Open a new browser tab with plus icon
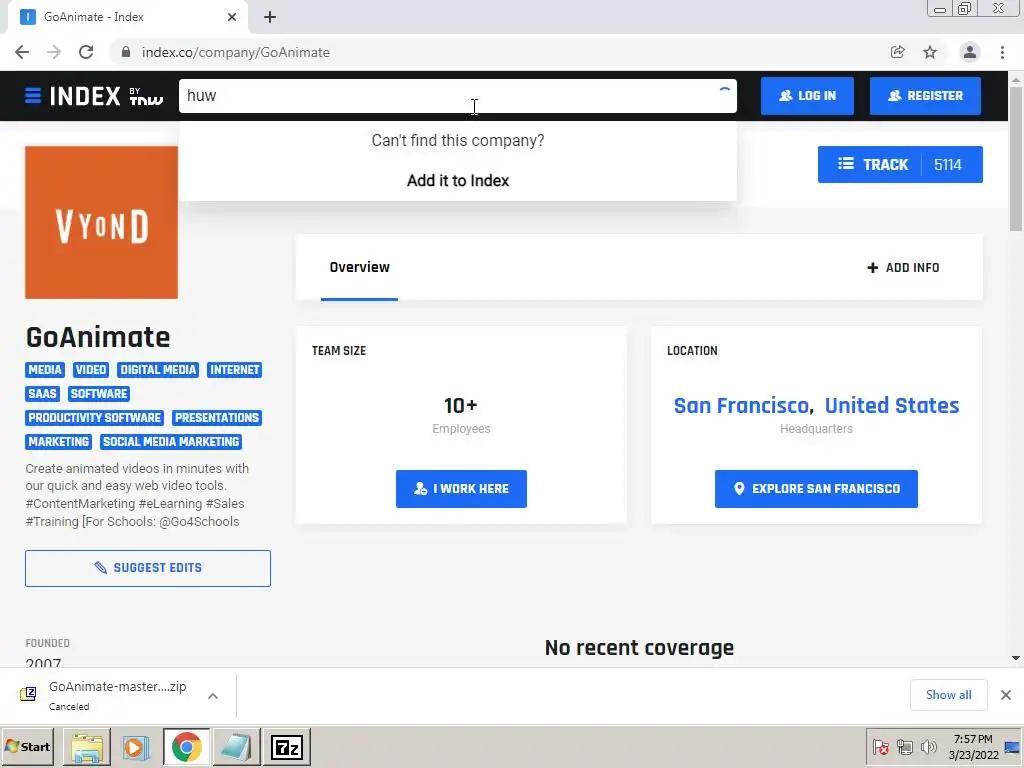 click(270, 17)
